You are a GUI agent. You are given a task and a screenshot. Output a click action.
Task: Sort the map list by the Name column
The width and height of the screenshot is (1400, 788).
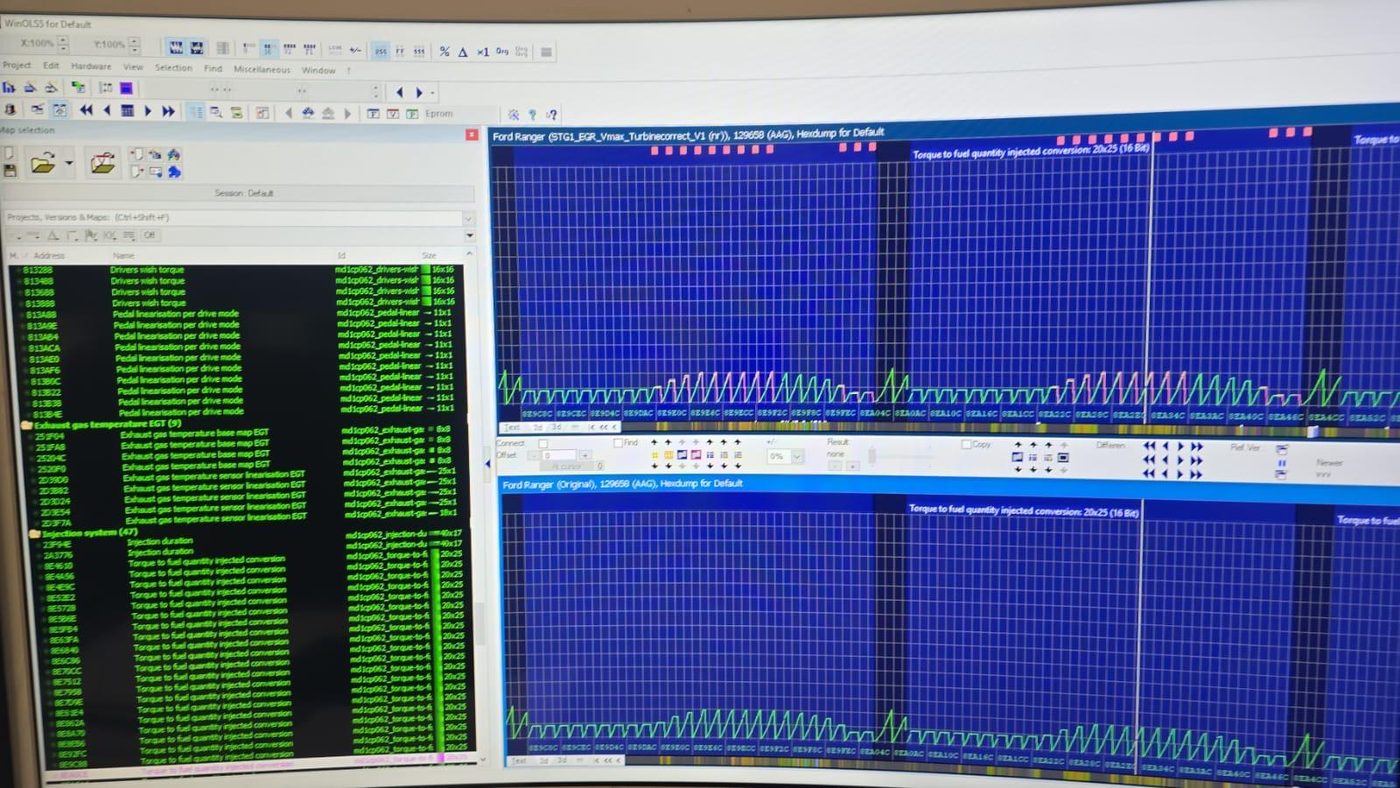click(x=125, y=257)
